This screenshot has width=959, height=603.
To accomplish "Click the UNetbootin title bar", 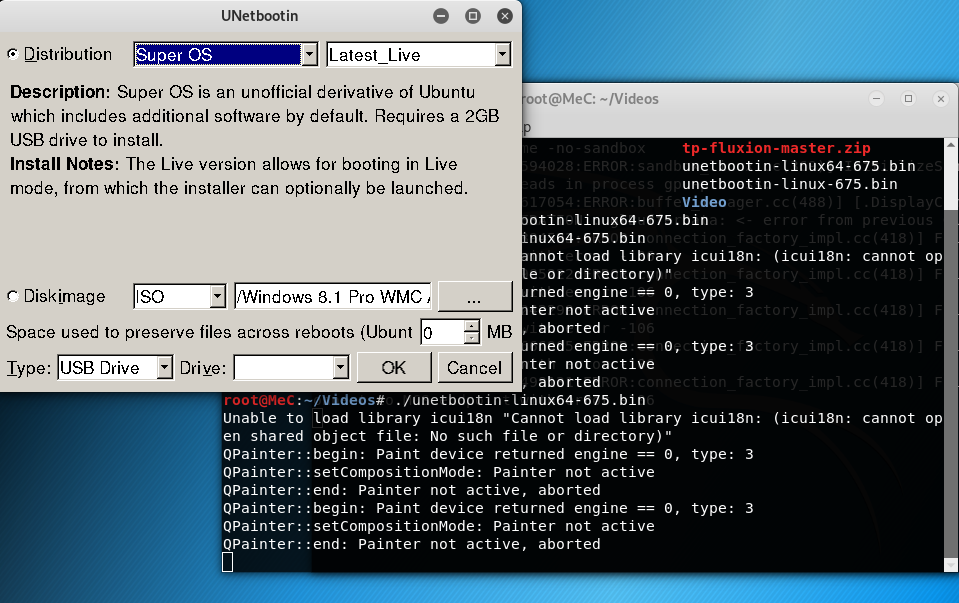I will click(259, 16).
